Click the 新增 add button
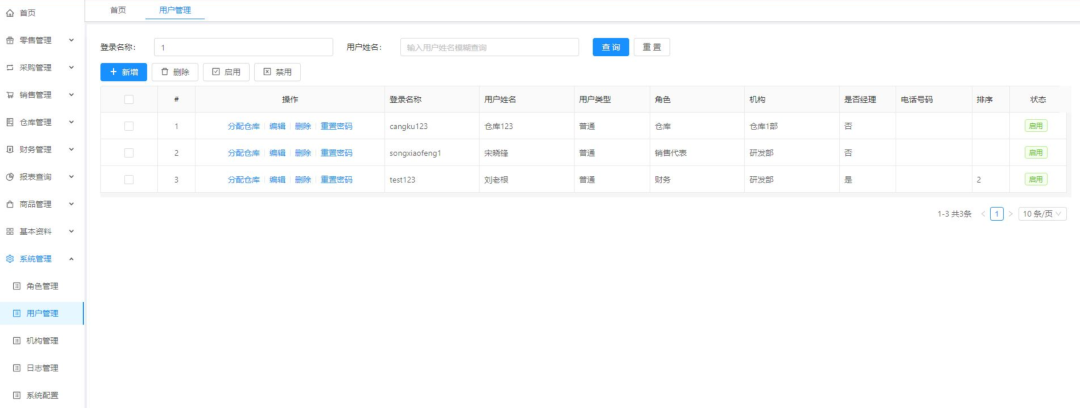This screenshot has width=1080, height=408. tap(123, 72)
